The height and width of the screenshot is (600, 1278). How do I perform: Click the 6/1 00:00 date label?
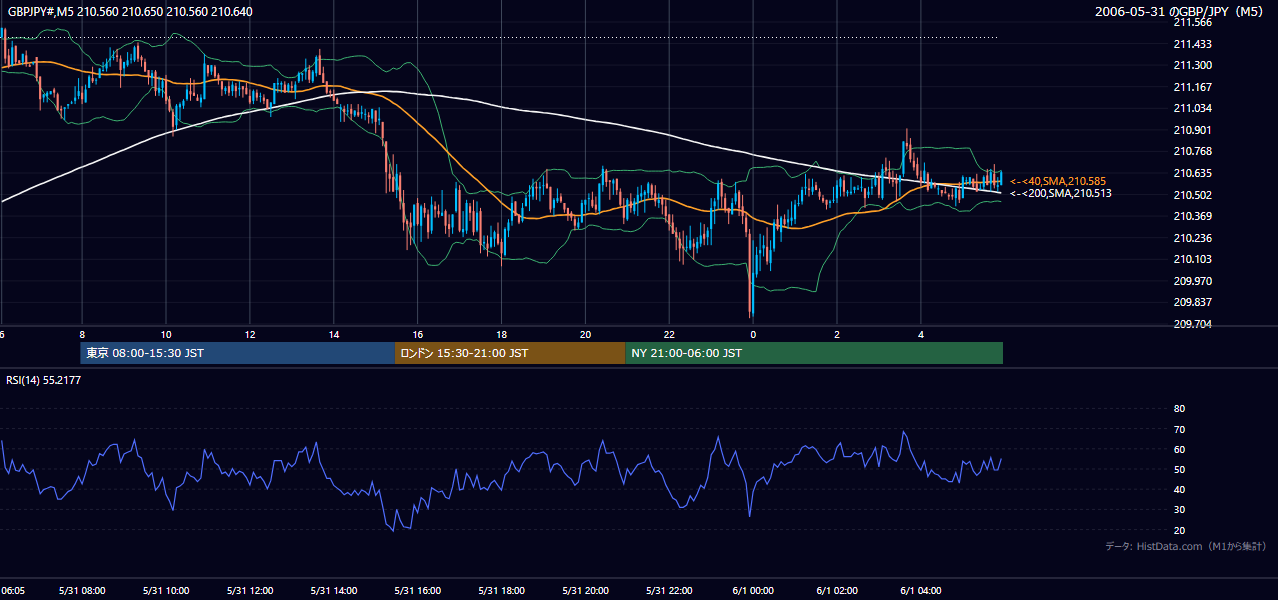coord(753,591)
